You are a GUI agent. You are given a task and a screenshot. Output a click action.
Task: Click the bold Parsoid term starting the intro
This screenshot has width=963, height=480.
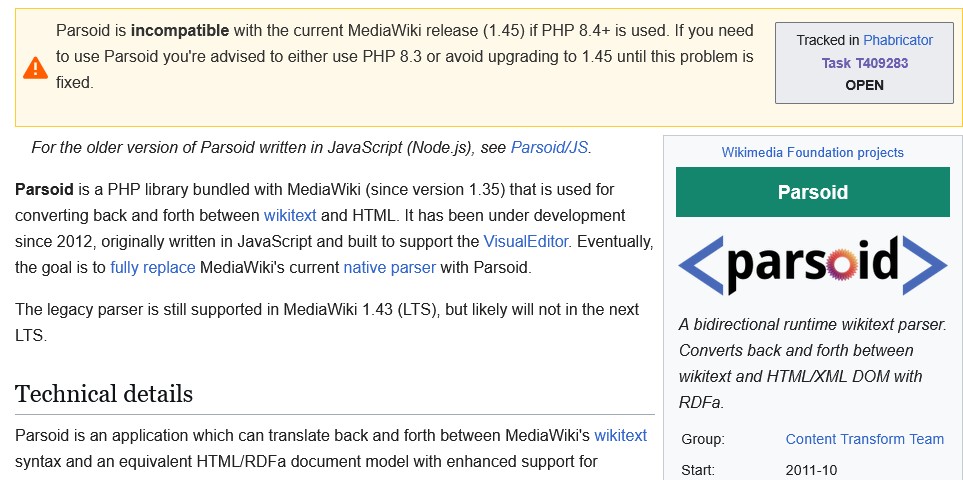[44, 189]
